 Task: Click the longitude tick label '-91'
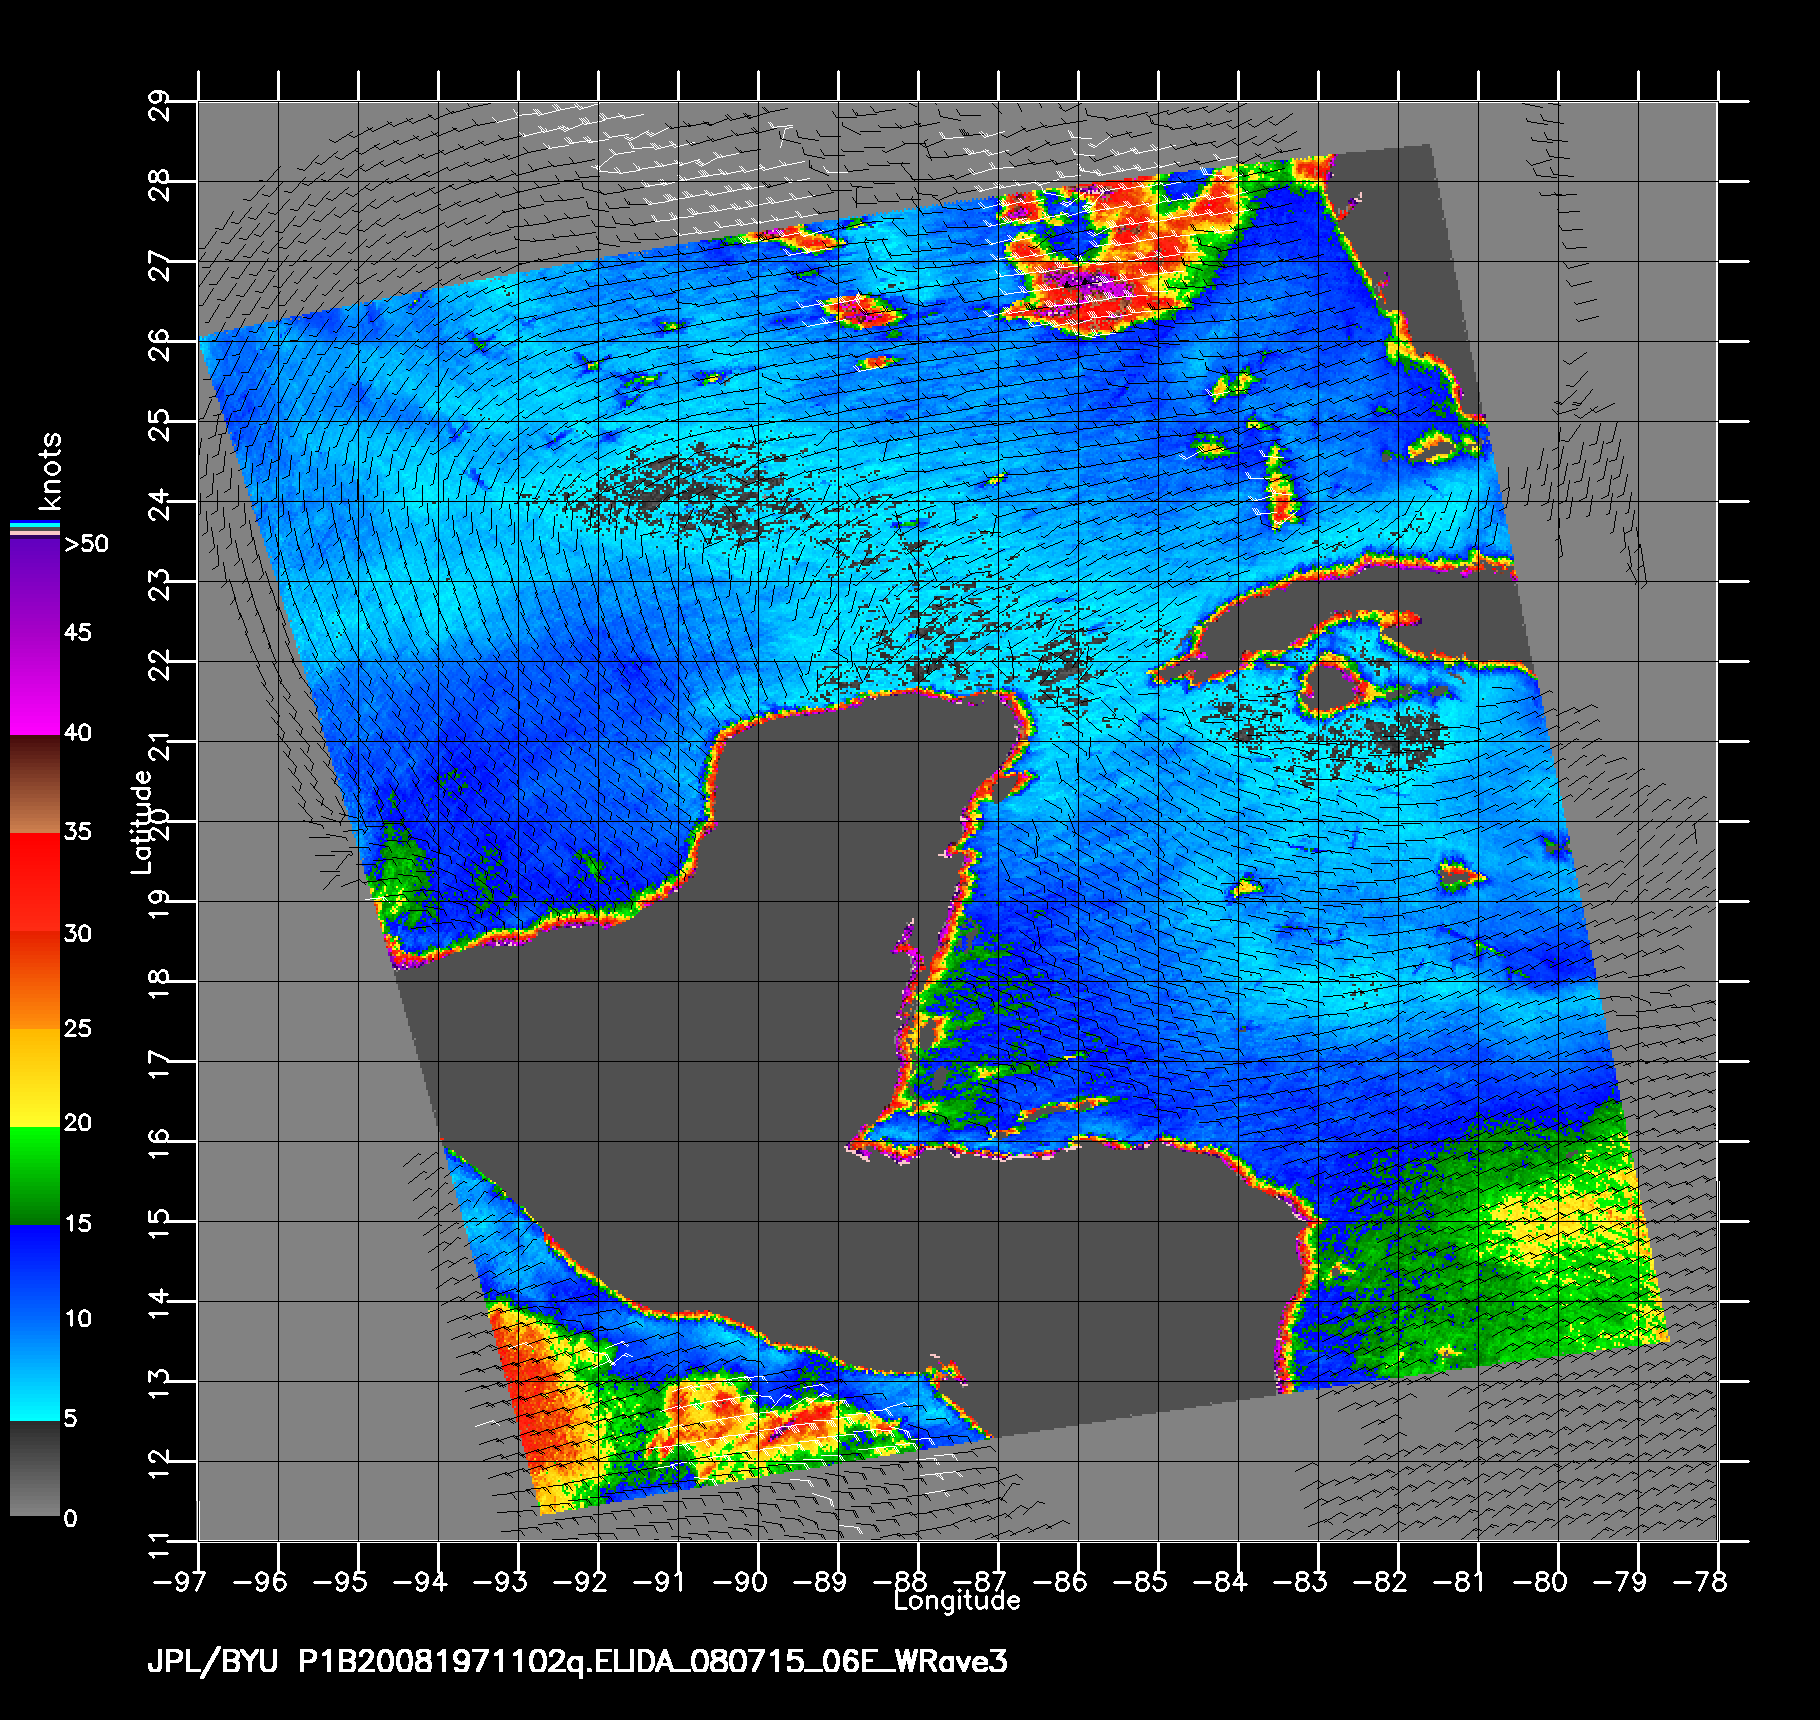[659, 1581]
